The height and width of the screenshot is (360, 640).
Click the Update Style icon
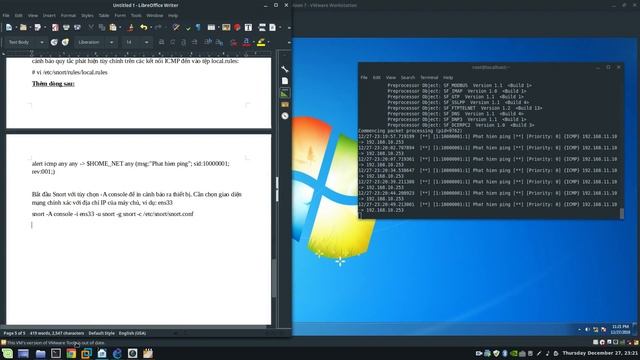[x=54, y=42]
